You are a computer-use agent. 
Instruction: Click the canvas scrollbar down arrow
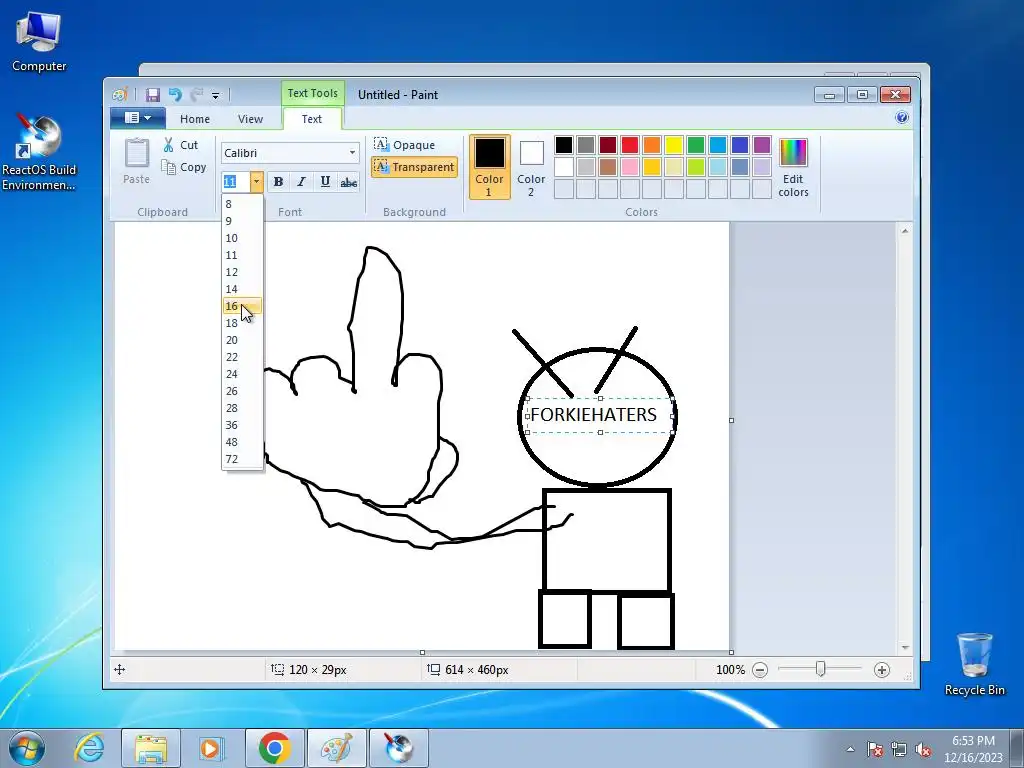click(x=905, y=647)
